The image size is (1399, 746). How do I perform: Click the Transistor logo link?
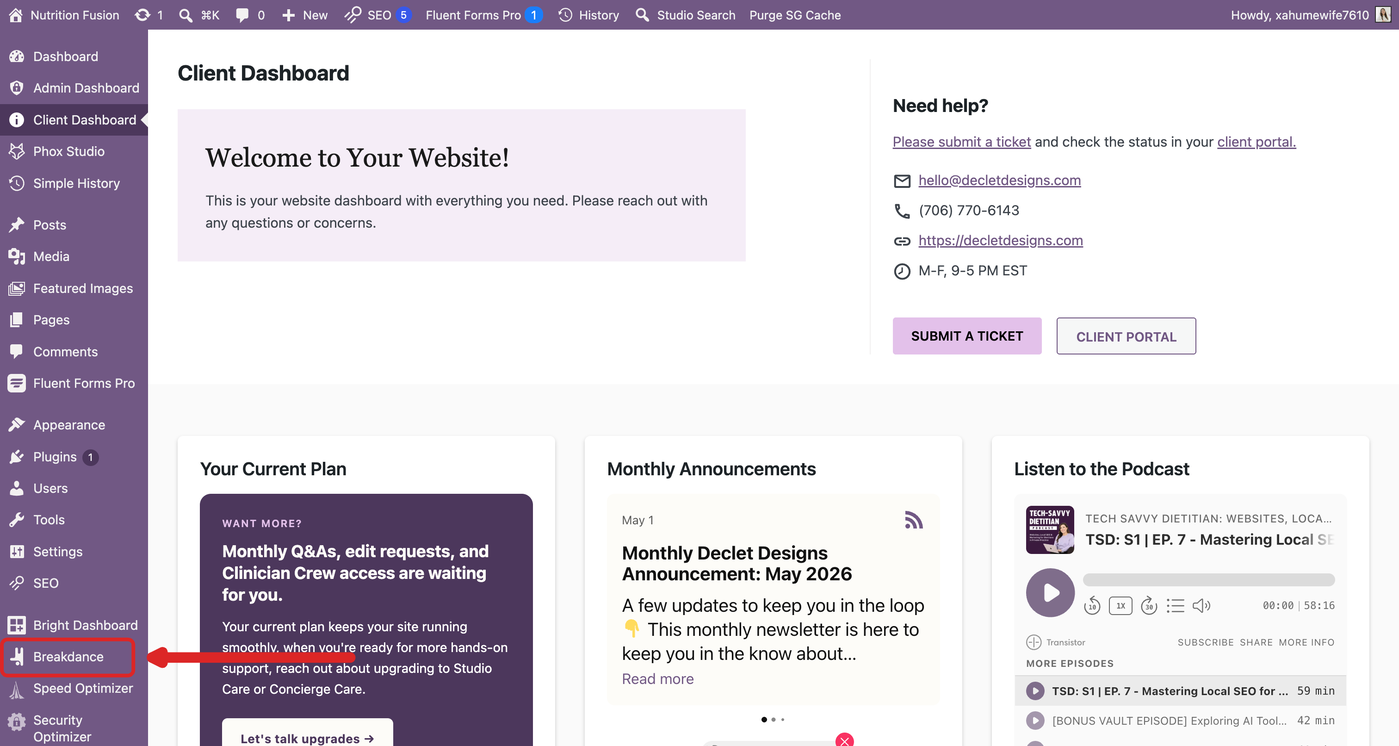[1056, 642]
